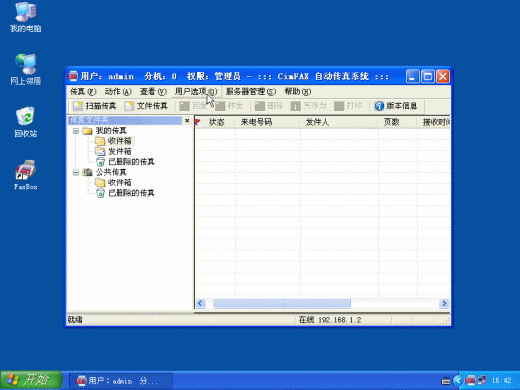Click the 开始 Start button
Image resolution: width=520 pixels, height=390 pixels.
pyautogui.click(x=31, y=380)
